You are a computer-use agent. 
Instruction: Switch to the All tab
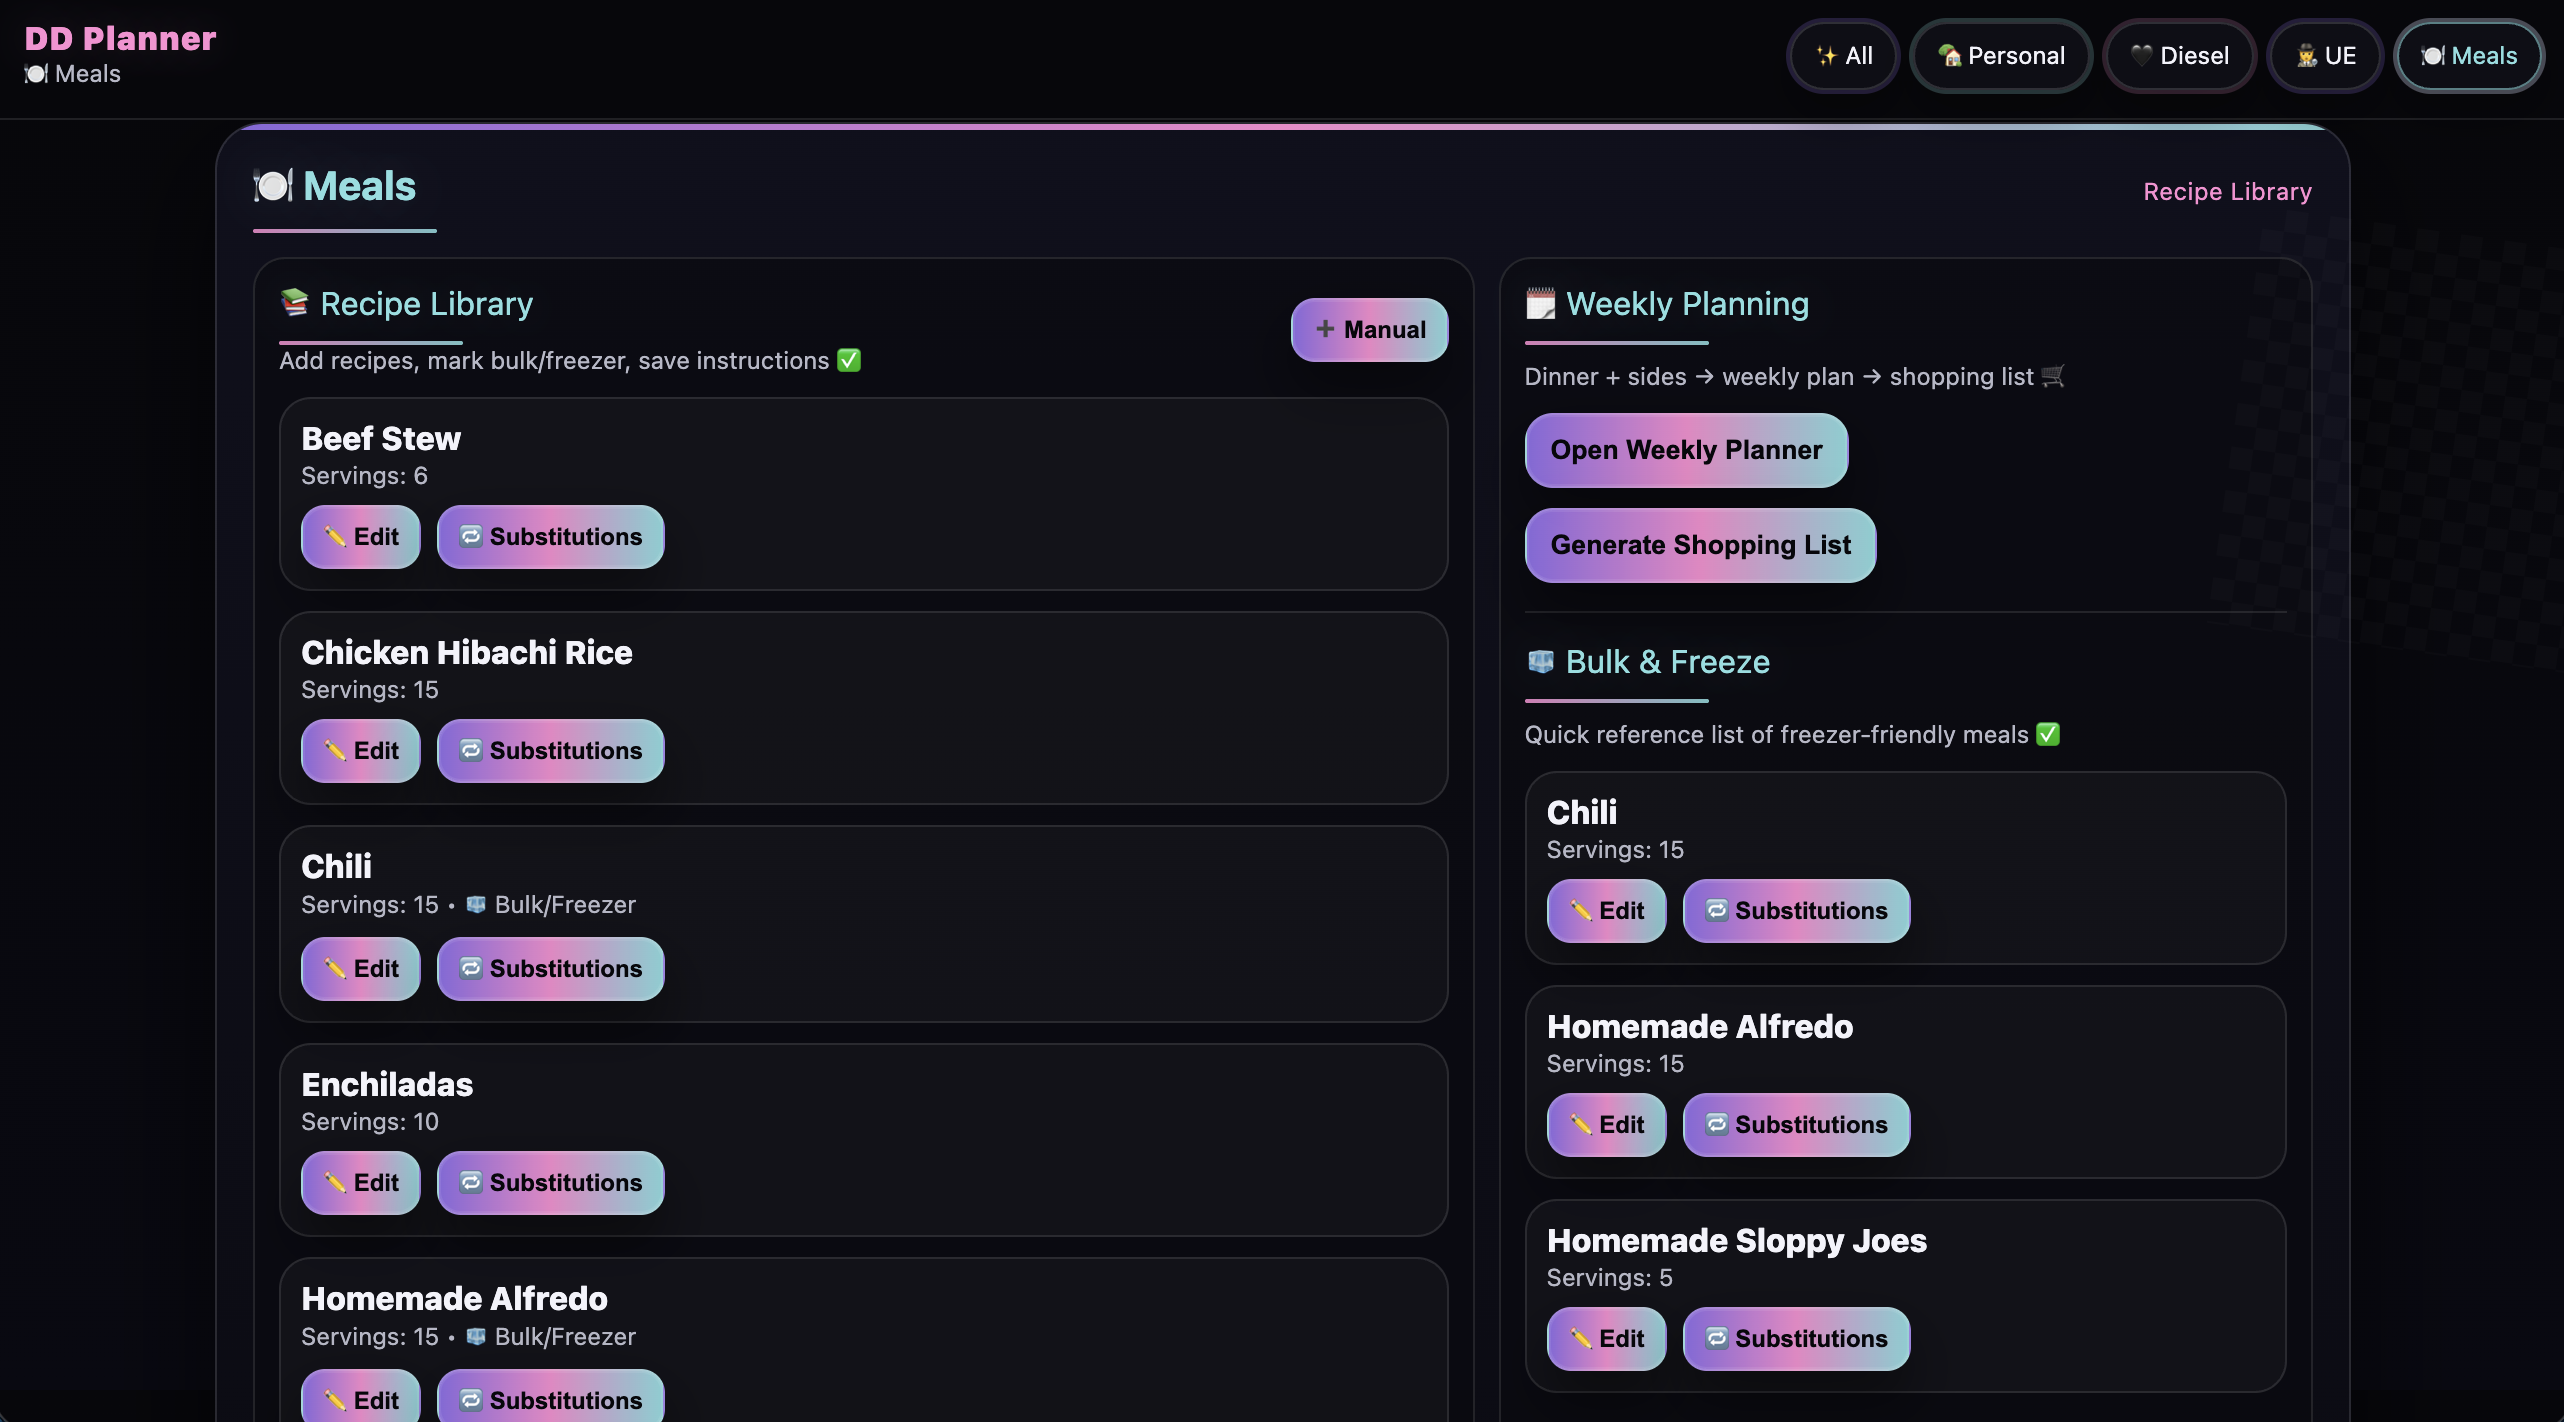[1843, 56]
